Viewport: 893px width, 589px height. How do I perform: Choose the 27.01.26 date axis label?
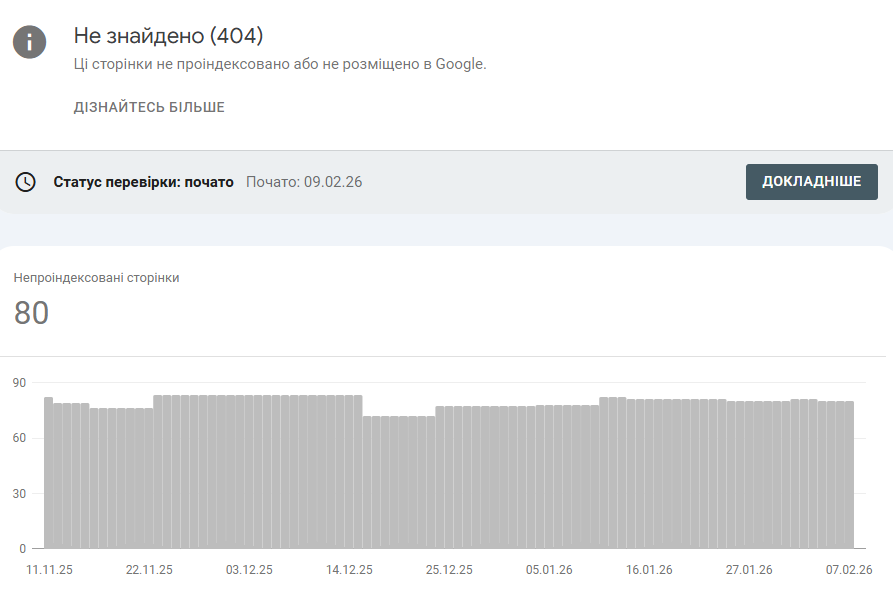[749, 570]
